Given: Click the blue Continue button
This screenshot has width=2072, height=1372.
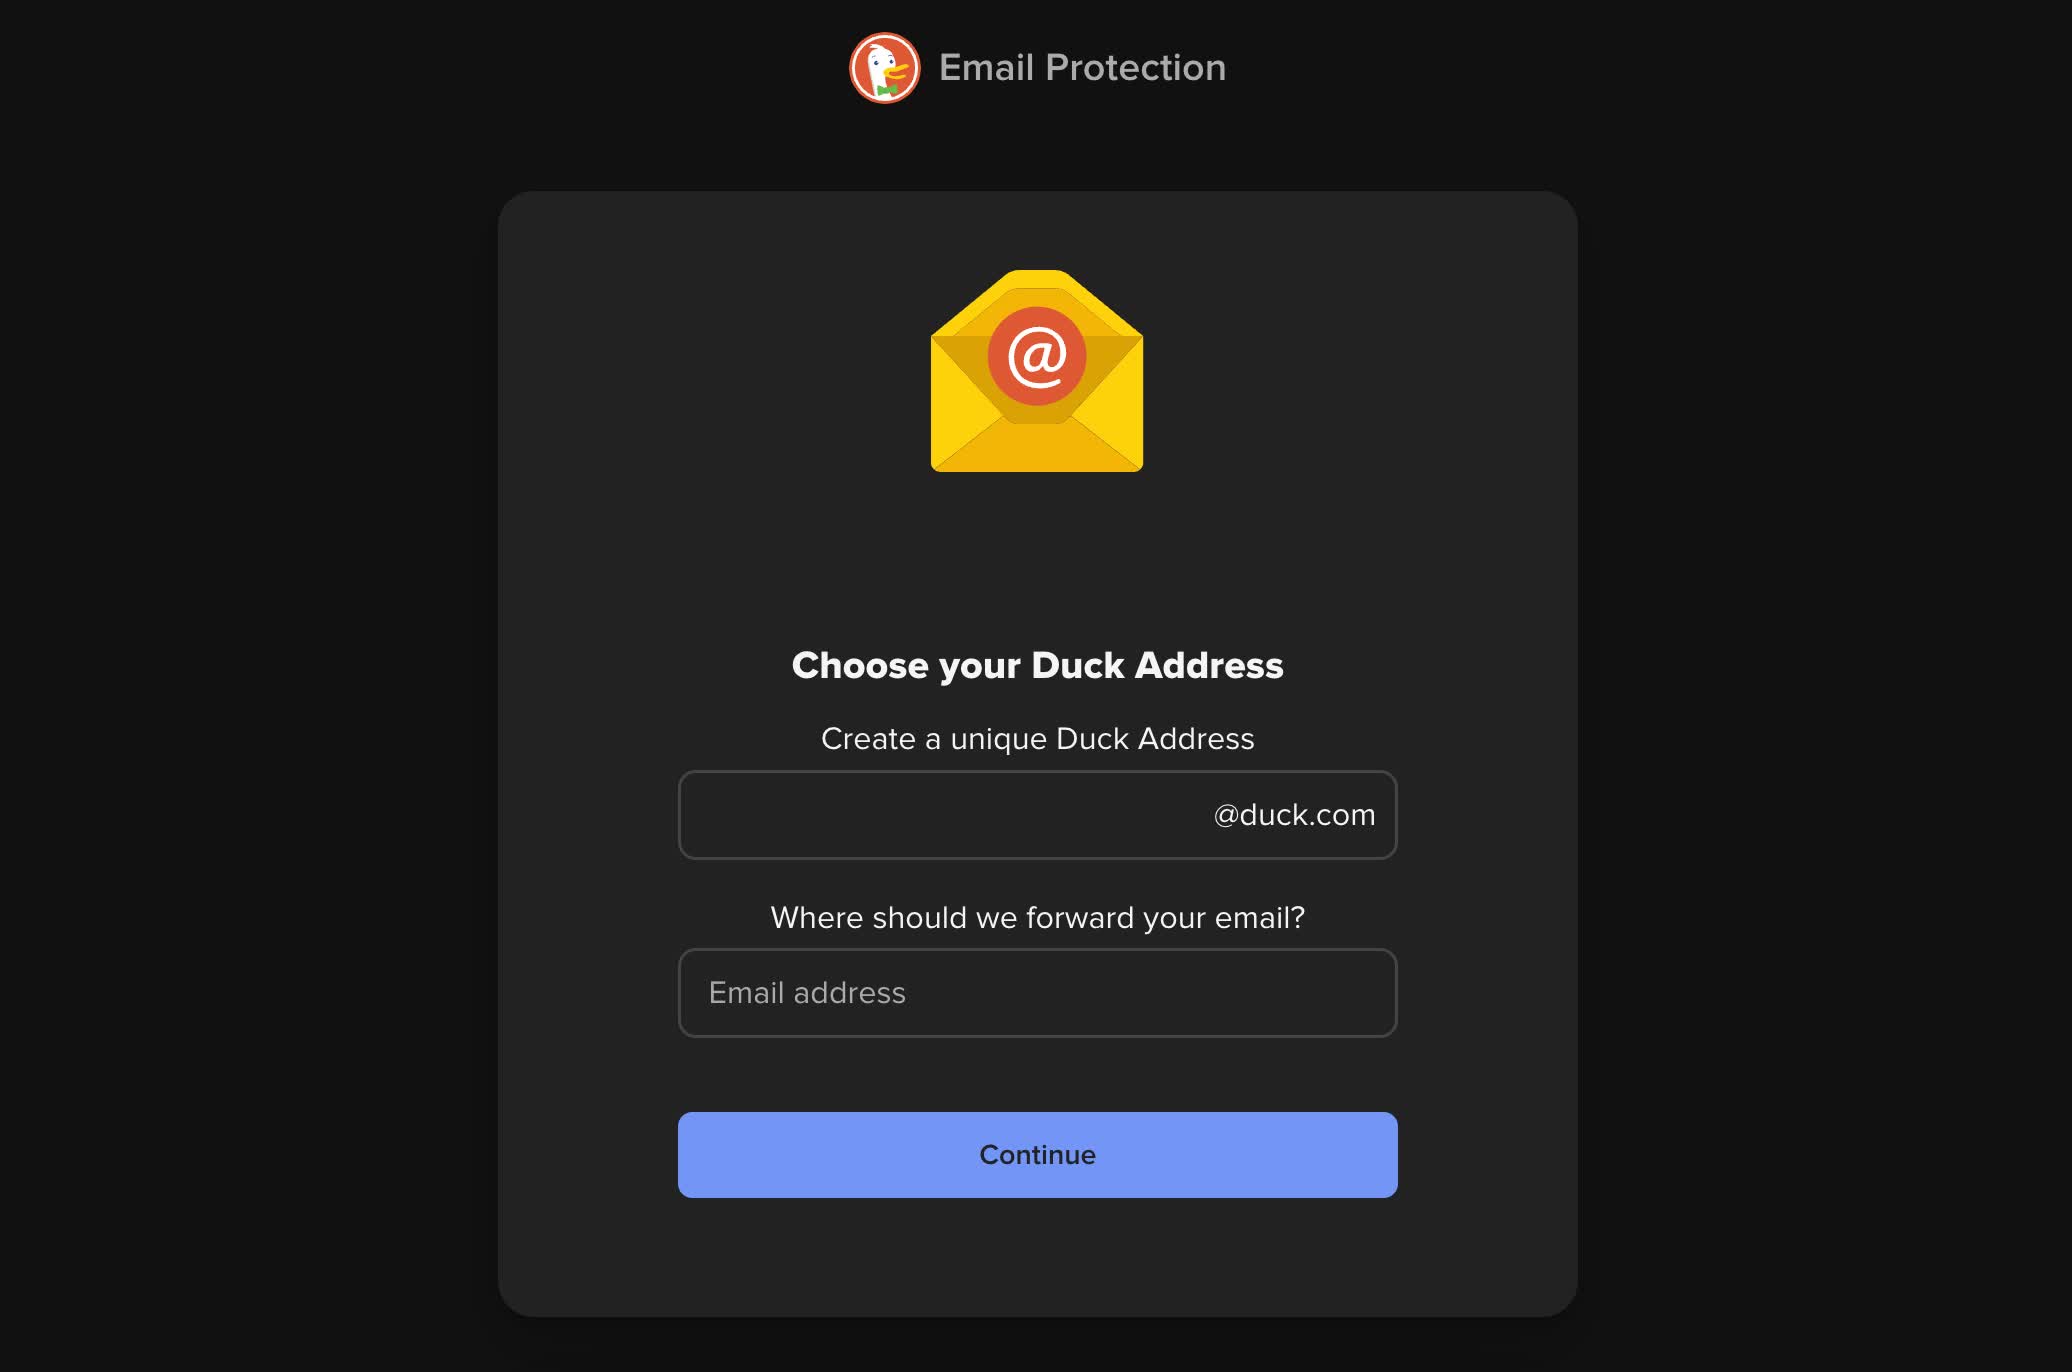Looking at the screenshot, I should tap(1037, 1155).
